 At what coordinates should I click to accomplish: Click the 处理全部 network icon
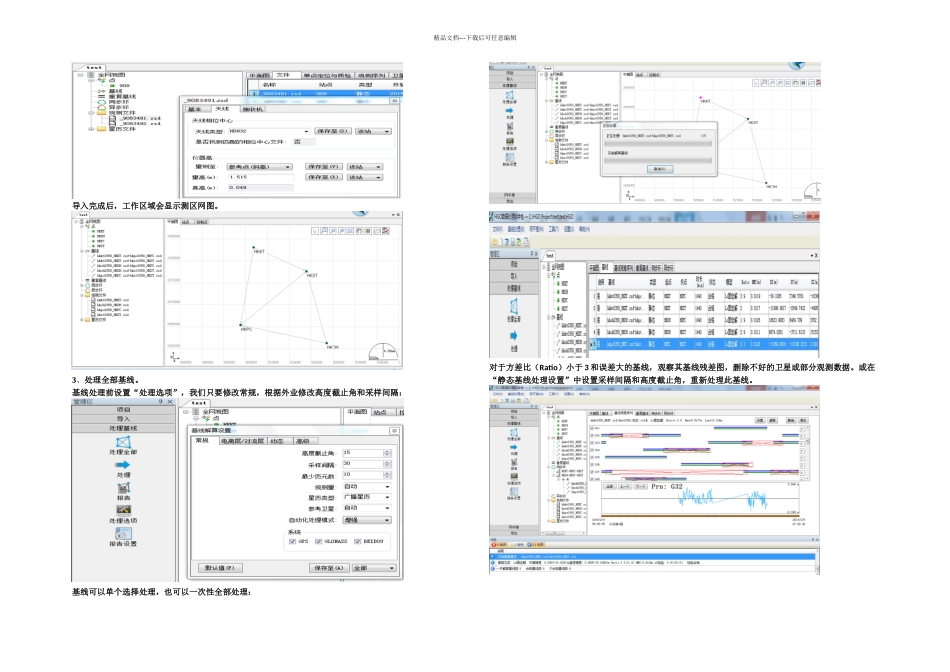point(123,442)
